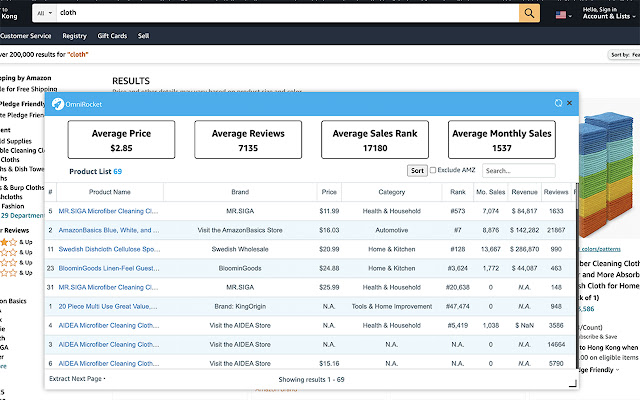Click the 13,667 monthly sales cell
Image resolution: width=640 pixels, height=400 pixels.
click(x=491, y=249)
